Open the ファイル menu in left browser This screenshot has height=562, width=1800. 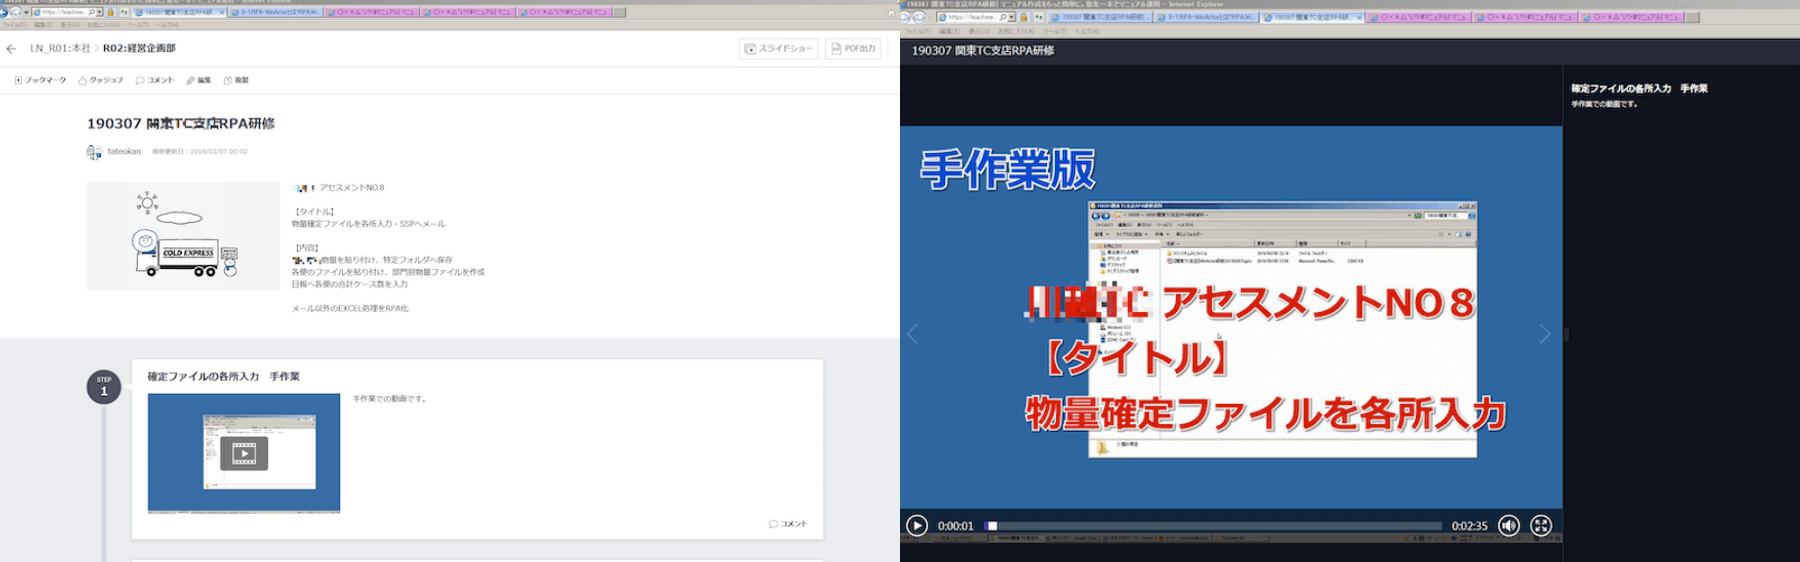coord(14,25)
